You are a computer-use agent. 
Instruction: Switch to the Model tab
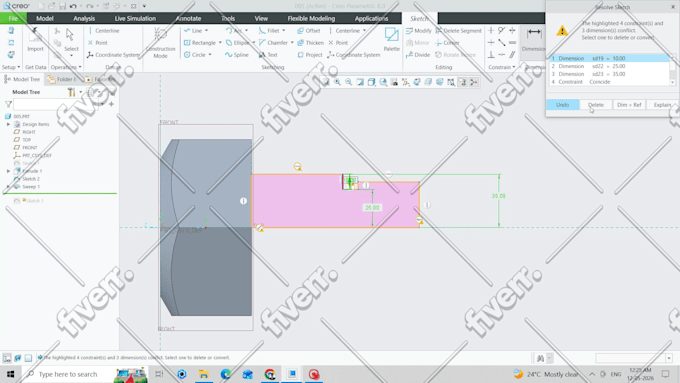pos(45,18)
